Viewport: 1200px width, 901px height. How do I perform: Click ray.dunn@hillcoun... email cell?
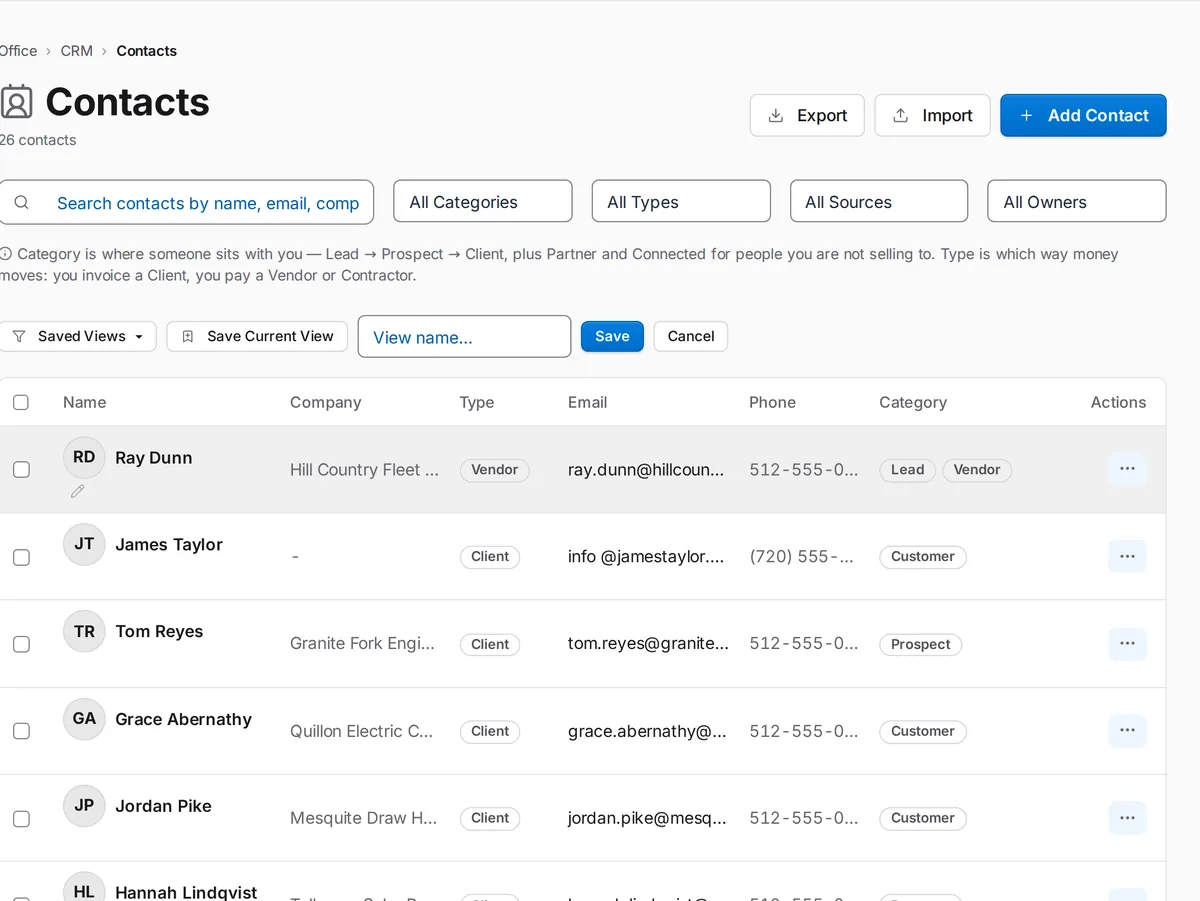click(646, 469)
